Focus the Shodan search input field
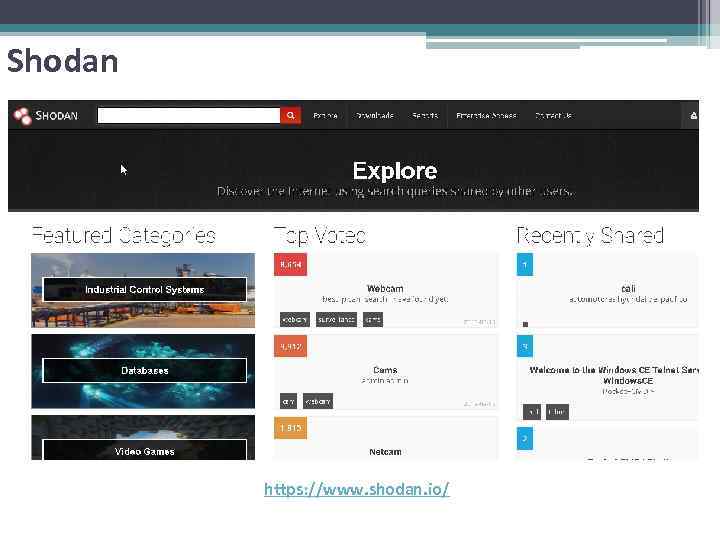 189,115
